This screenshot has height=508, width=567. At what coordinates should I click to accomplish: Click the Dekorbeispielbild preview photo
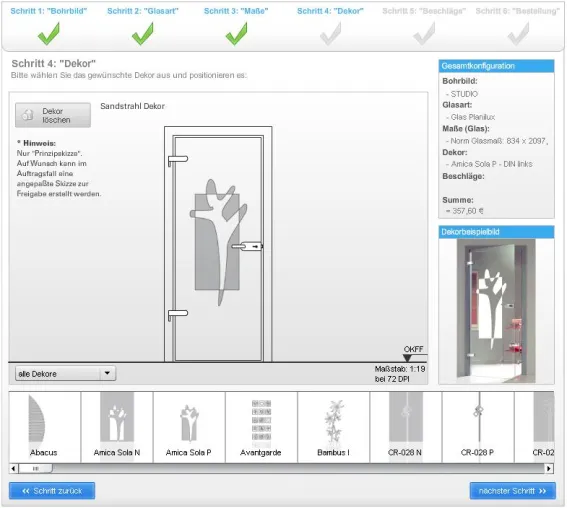496,311
